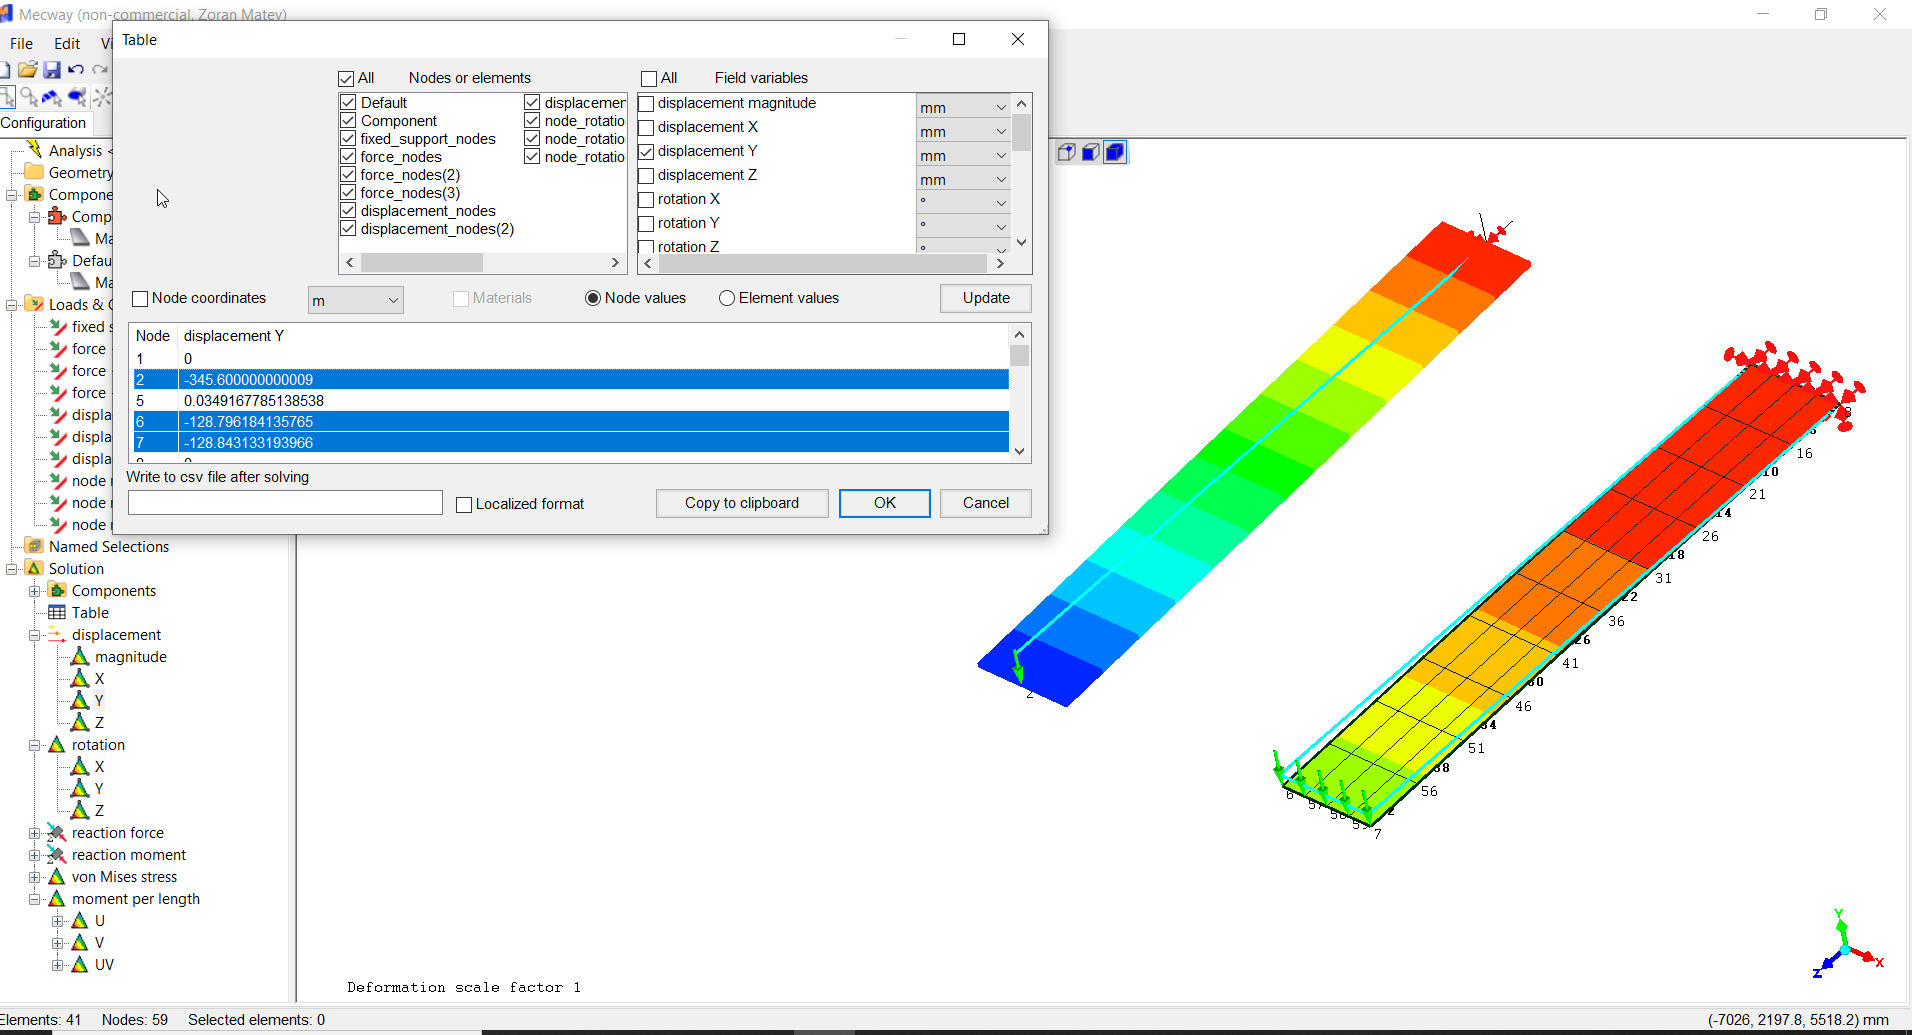Select the solution Components tree item

(x=113, y=591)
